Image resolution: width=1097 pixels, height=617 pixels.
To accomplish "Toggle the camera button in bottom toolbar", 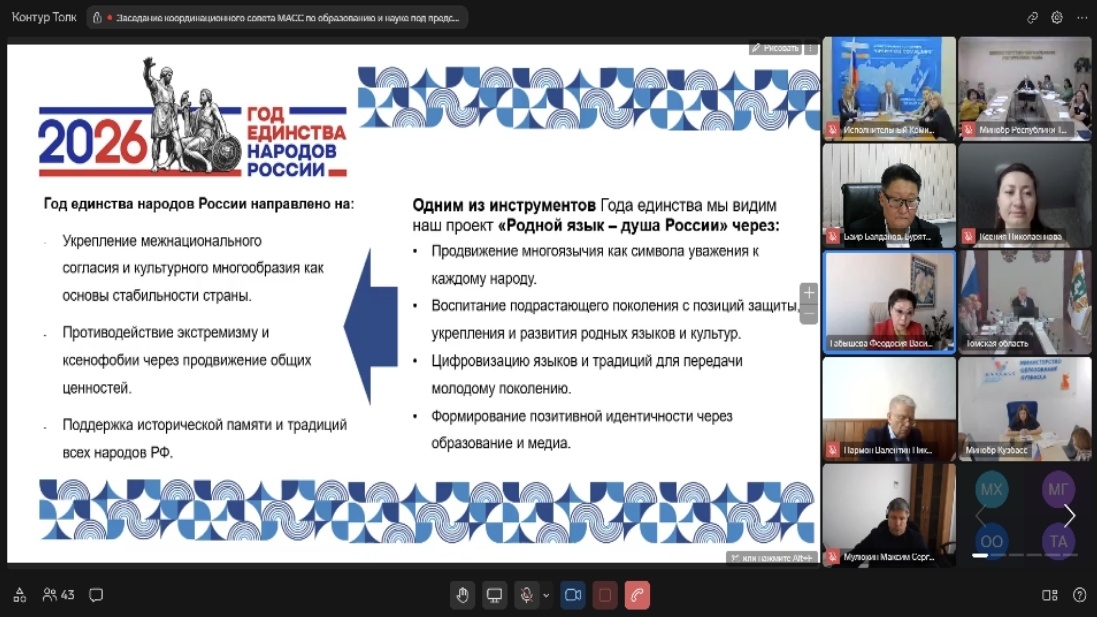I will (573, 595).
